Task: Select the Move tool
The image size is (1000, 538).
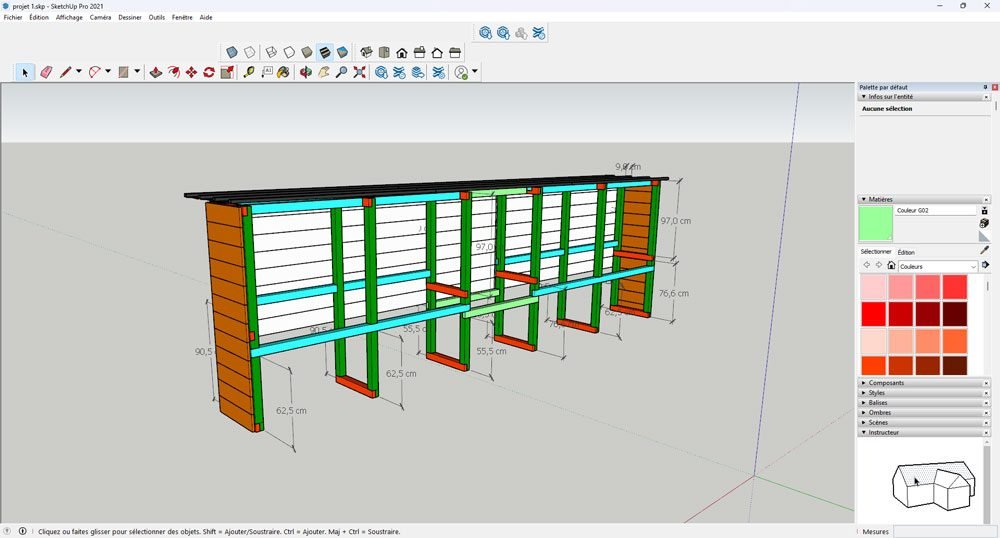Action: coord(191,72)
